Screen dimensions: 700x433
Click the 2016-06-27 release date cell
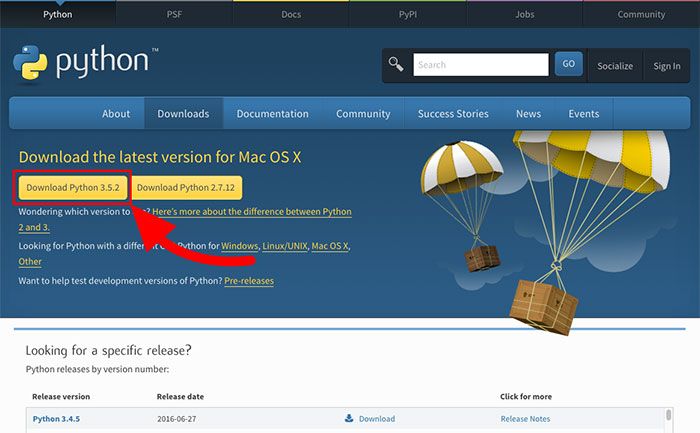[176, 419]
